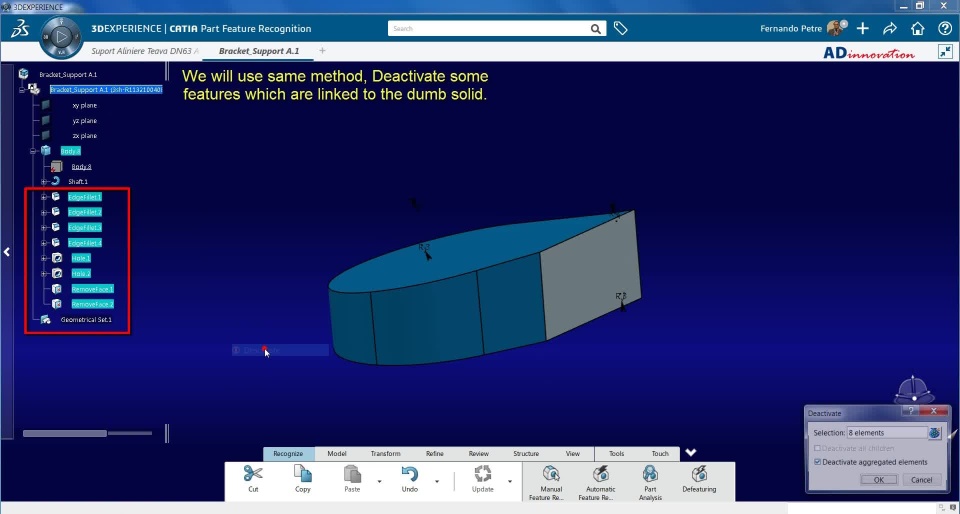The width and height of the screenshot is (960, 514).
Task: Switch to the Refine tab
Action: (435, 453)
